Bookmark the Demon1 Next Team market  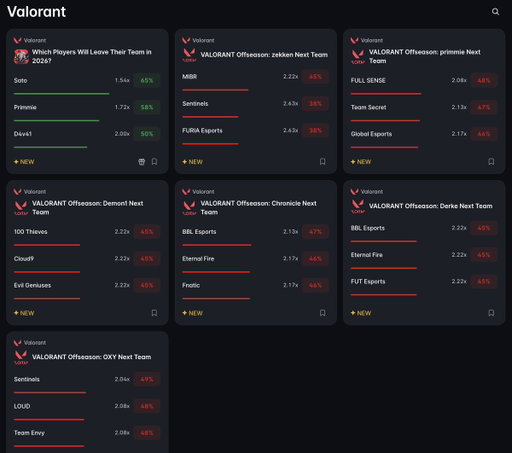(154, 313)
